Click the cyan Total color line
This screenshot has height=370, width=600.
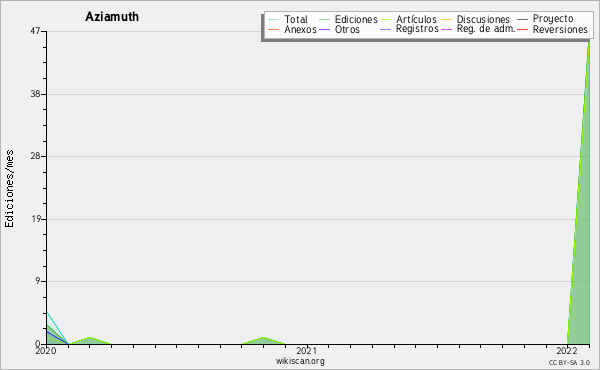(274, 20)
